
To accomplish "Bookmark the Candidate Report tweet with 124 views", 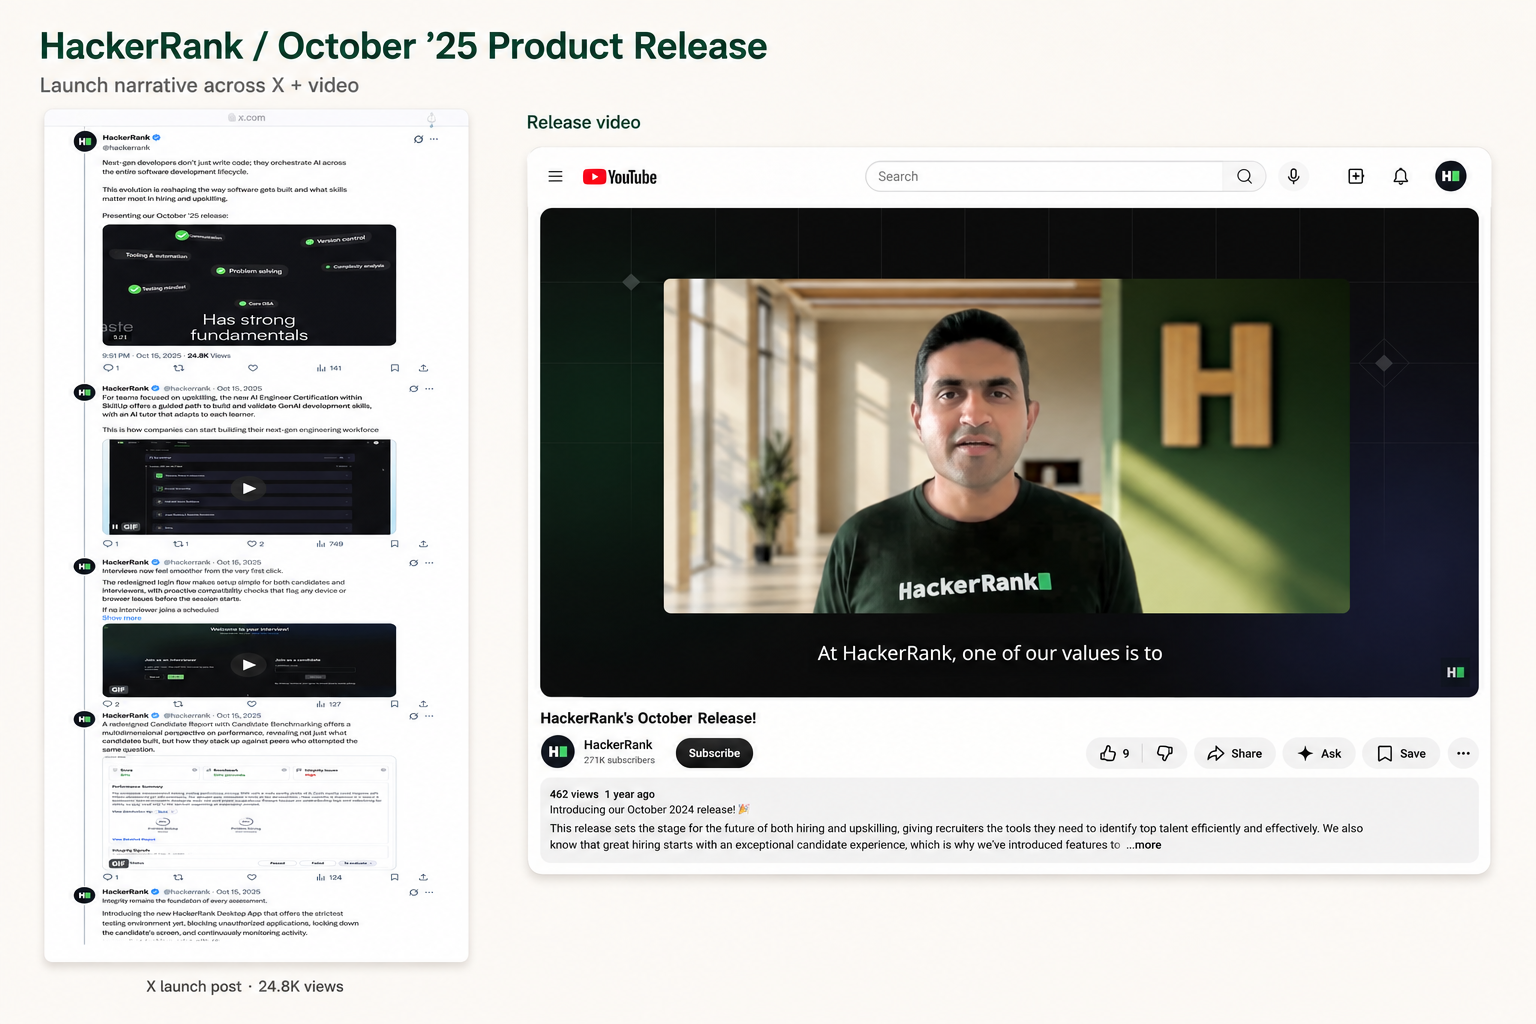I will click(x=394, y=877).
